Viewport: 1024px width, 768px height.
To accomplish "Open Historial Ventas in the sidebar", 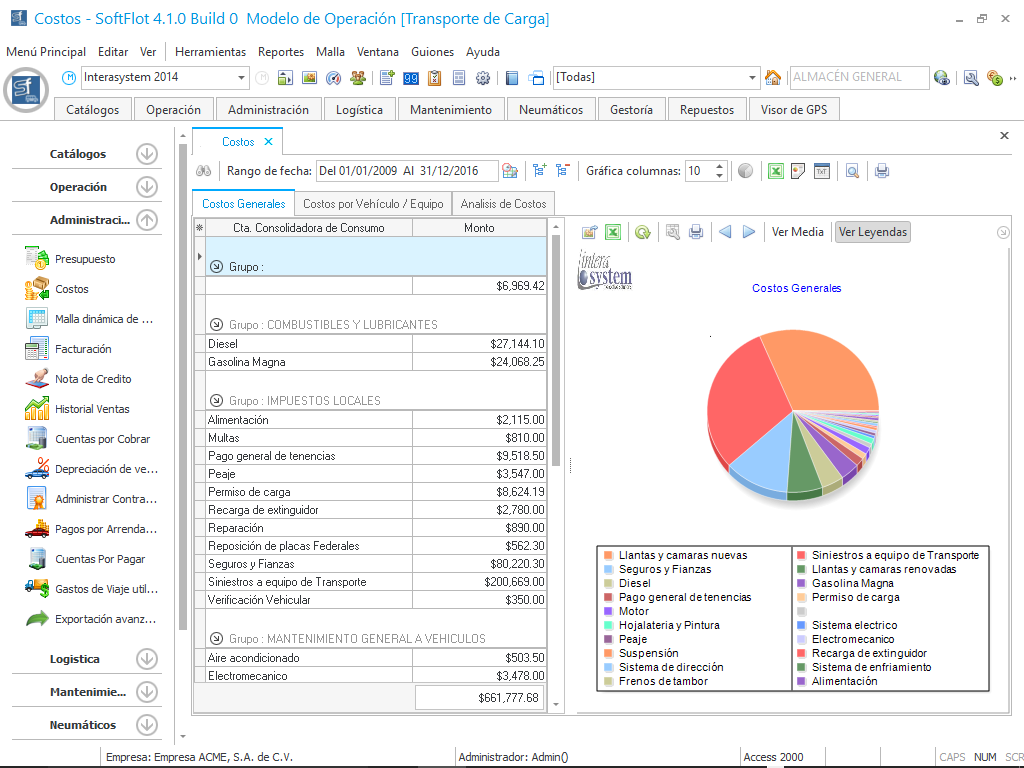I will (92, 409).
